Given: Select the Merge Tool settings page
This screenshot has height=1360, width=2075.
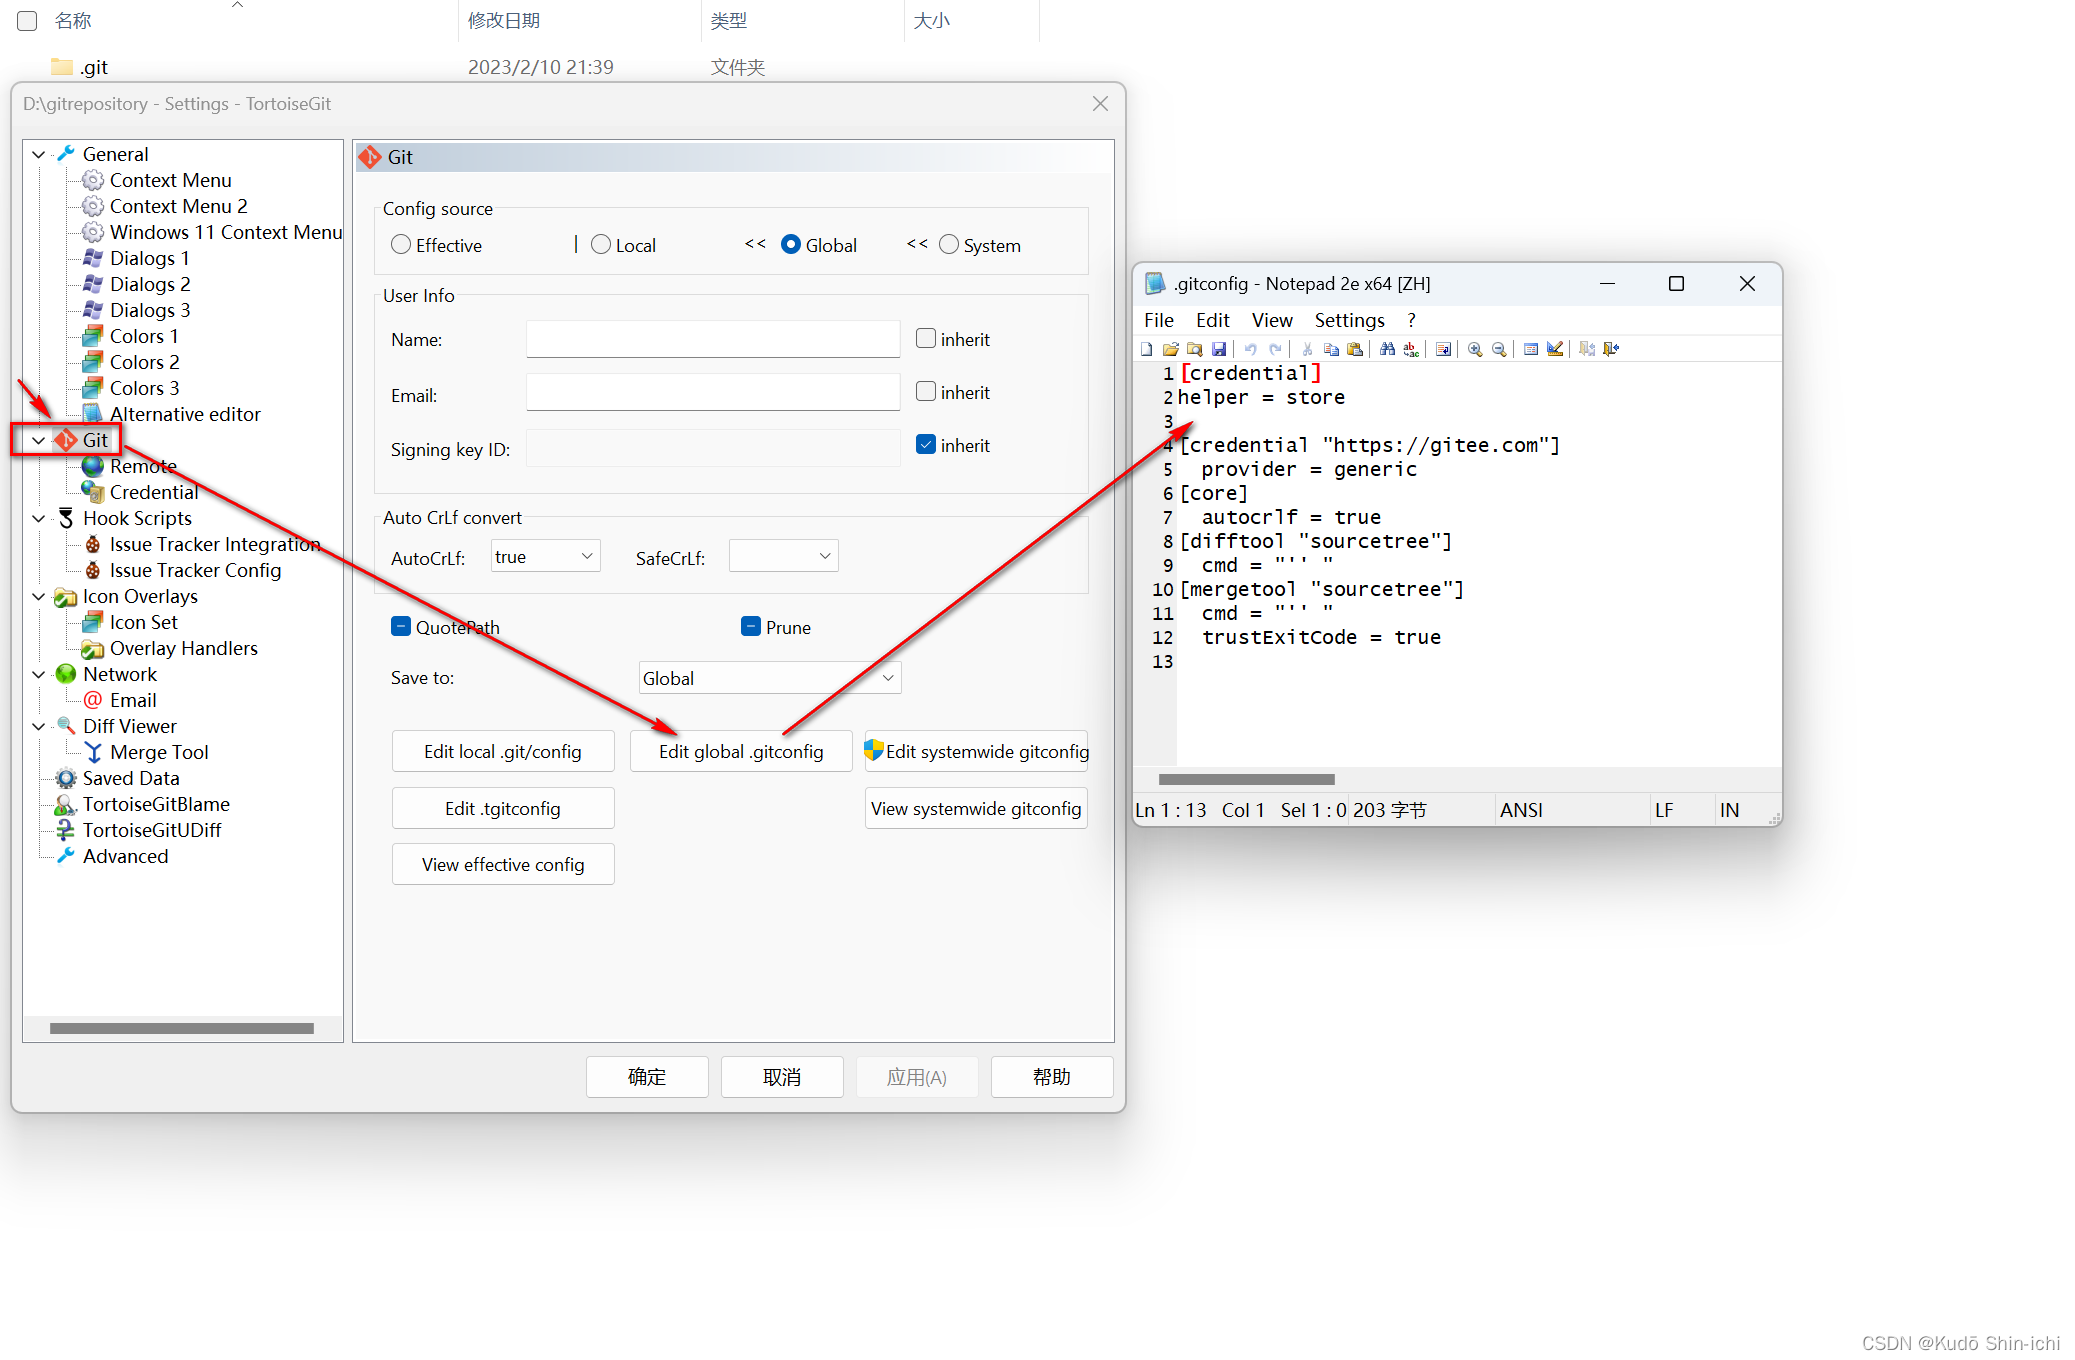Looking at the screenshot, I should [x=158, y=752].
